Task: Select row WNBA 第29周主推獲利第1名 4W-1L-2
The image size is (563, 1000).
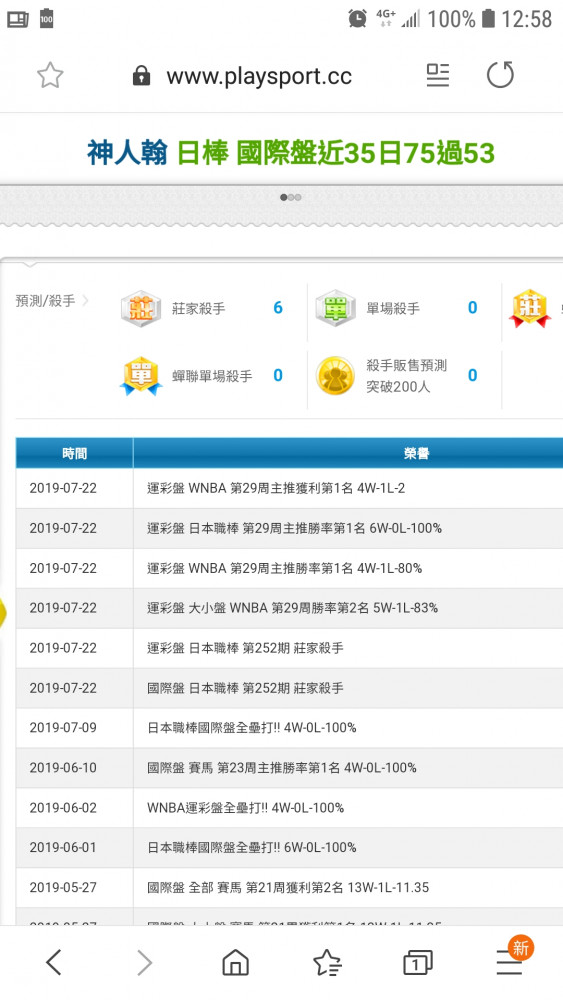Action: 289,489
